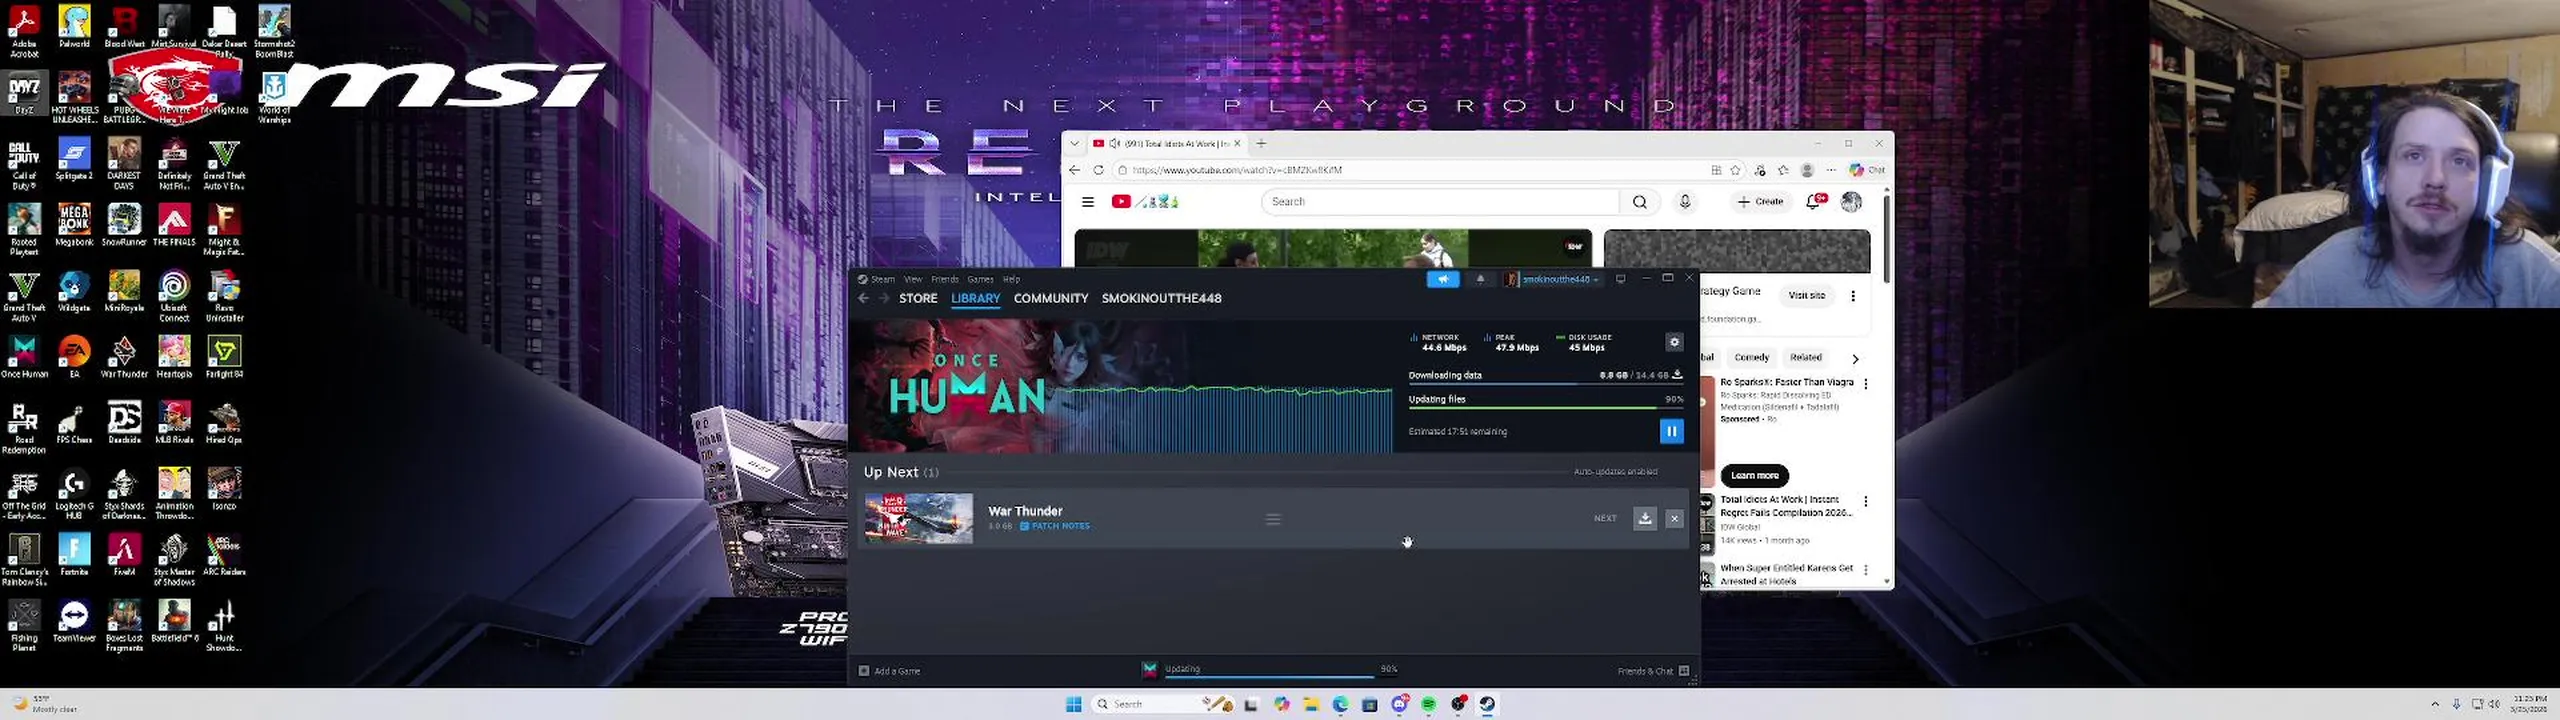Open the Games menu in Steam

(980, 279)
